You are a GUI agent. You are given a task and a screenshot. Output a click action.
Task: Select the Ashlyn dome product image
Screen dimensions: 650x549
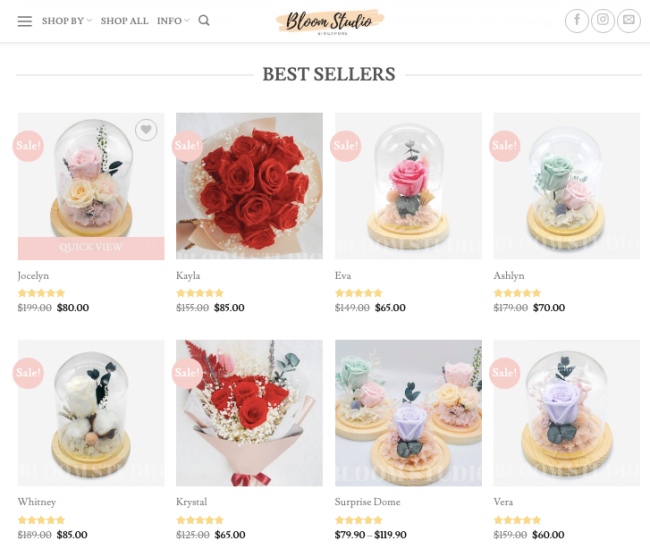pyautogui.click(x=567, y=186)
